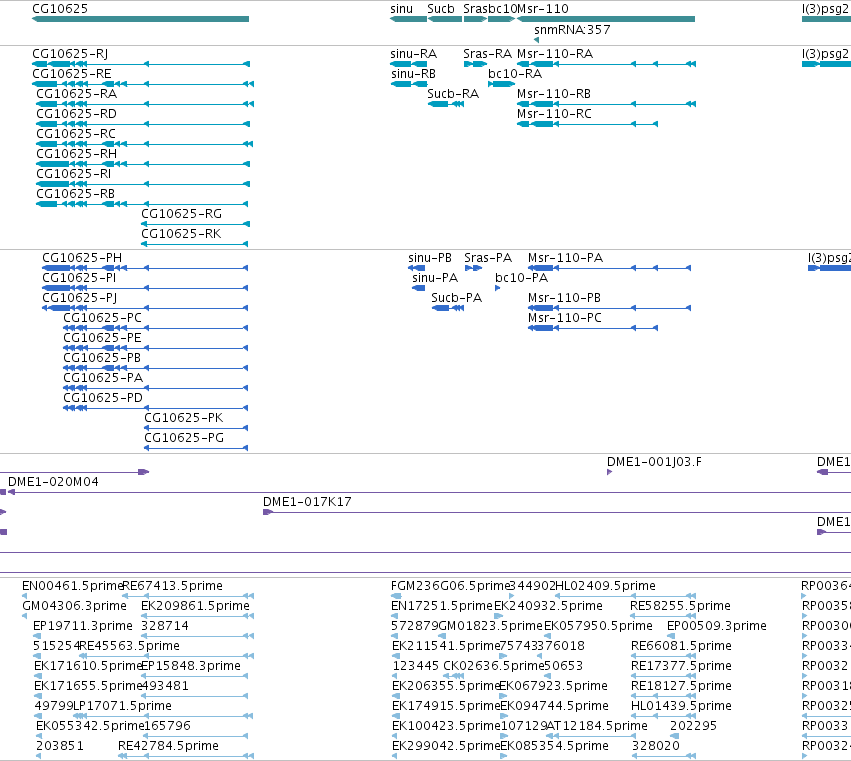This screenshot has width=851, height=761.
Task: Select EST RE42784.5prime
Action: [x=186, y=756]
